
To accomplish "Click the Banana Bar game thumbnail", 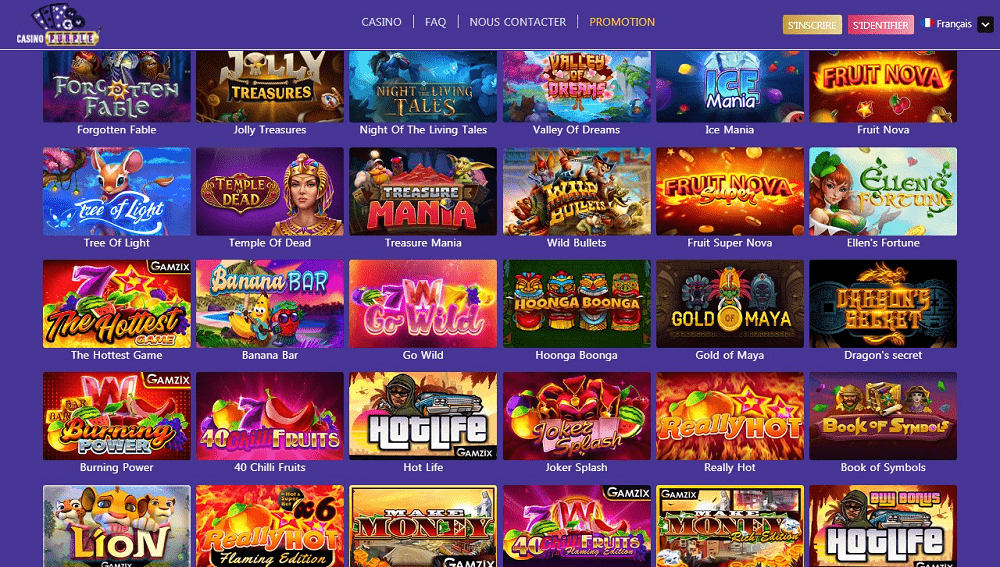I will (270, 304).
